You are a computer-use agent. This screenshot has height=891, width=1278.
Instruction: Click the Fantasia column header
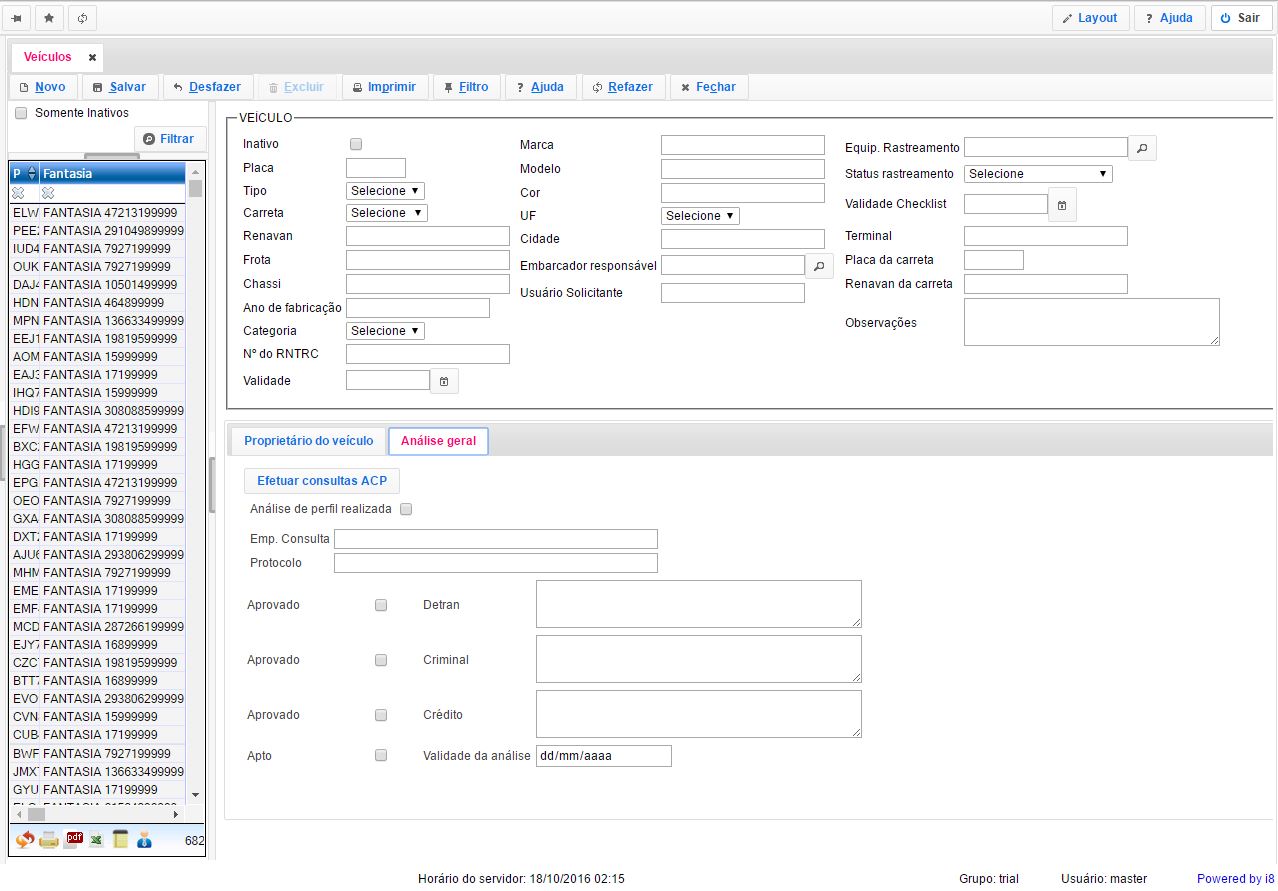[113, 173]
